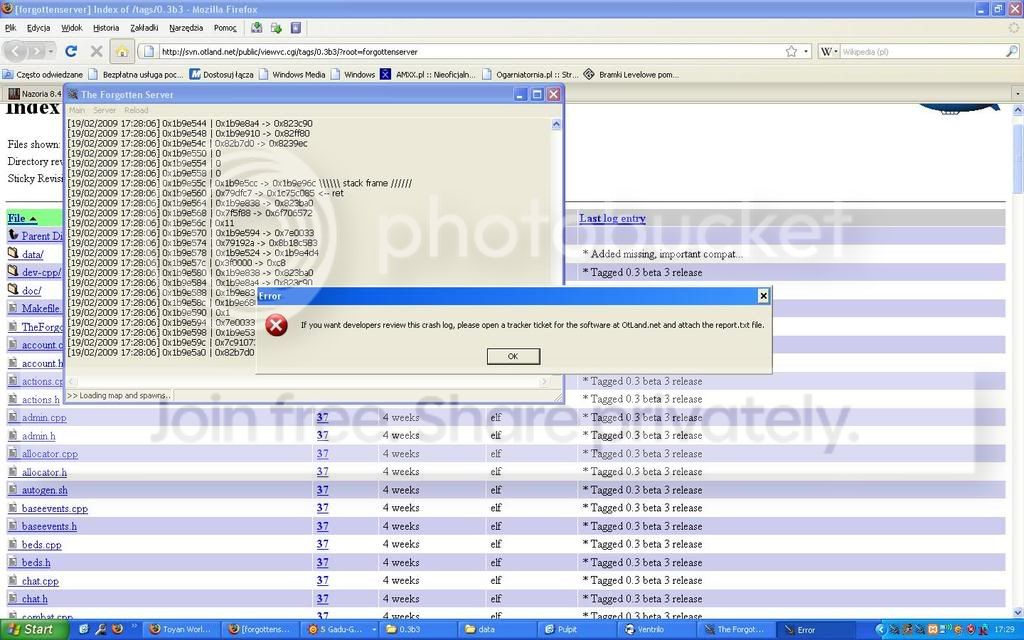Open revision 37 in admin.h row

[323, 435]
